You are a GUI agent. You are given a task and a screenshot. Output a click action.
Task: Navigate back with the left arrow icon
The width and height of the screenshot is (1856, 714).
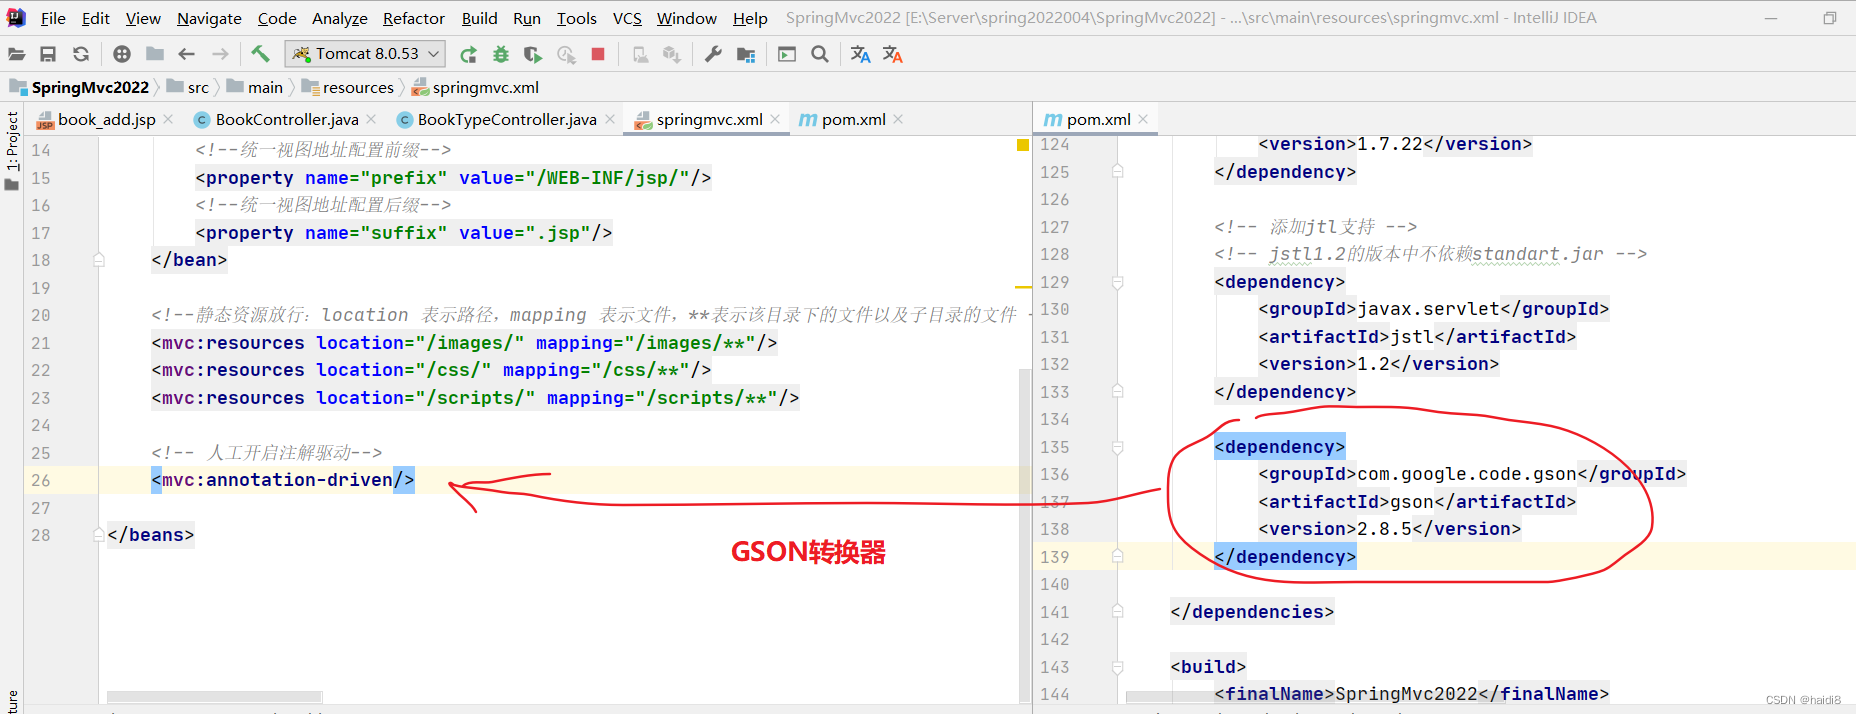187,54
